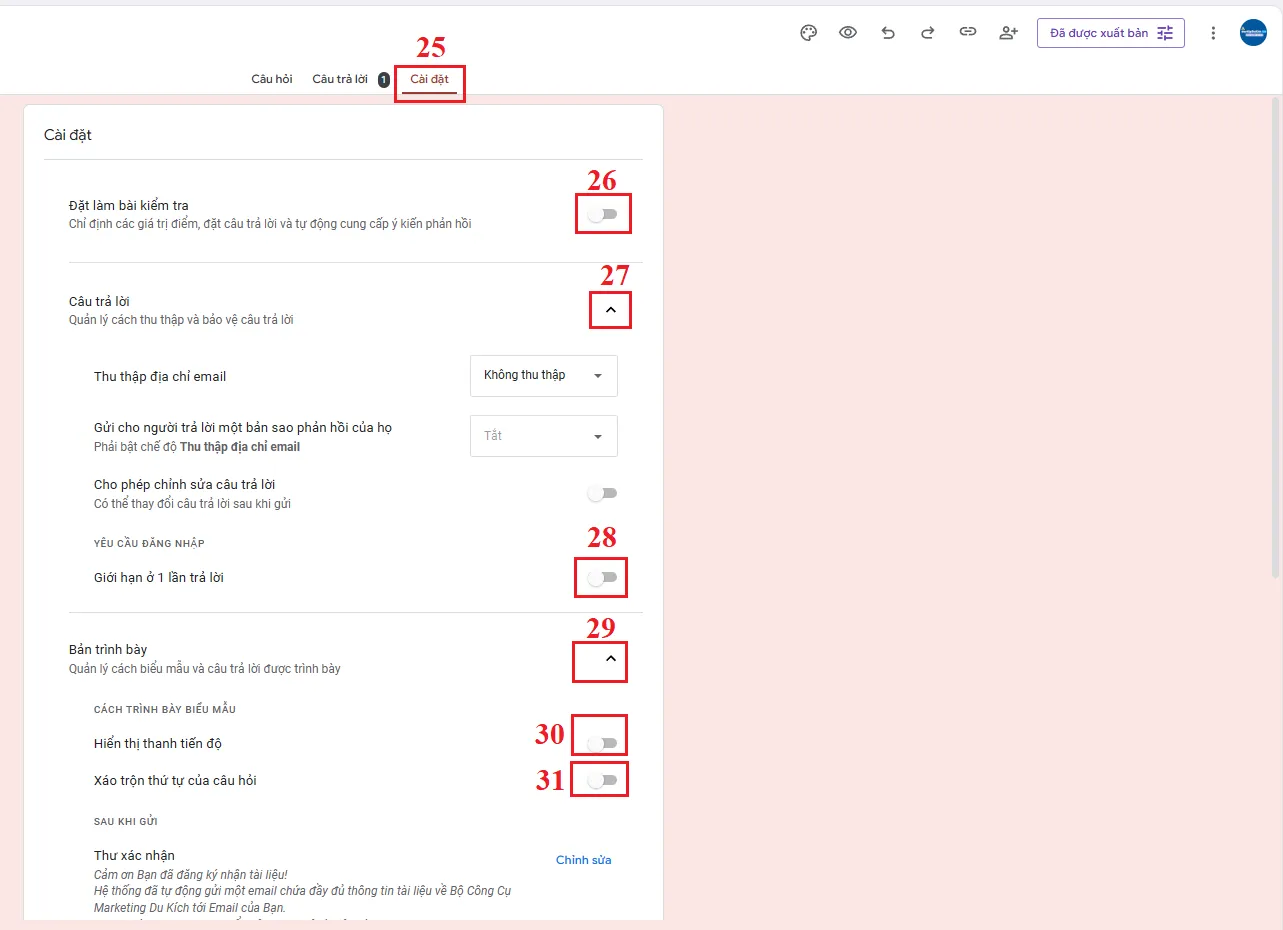Toggle 'Cho phép chỉnh sửa câu trả lời'
This screenshot has height=930, width=1283.
coord(603,494)
